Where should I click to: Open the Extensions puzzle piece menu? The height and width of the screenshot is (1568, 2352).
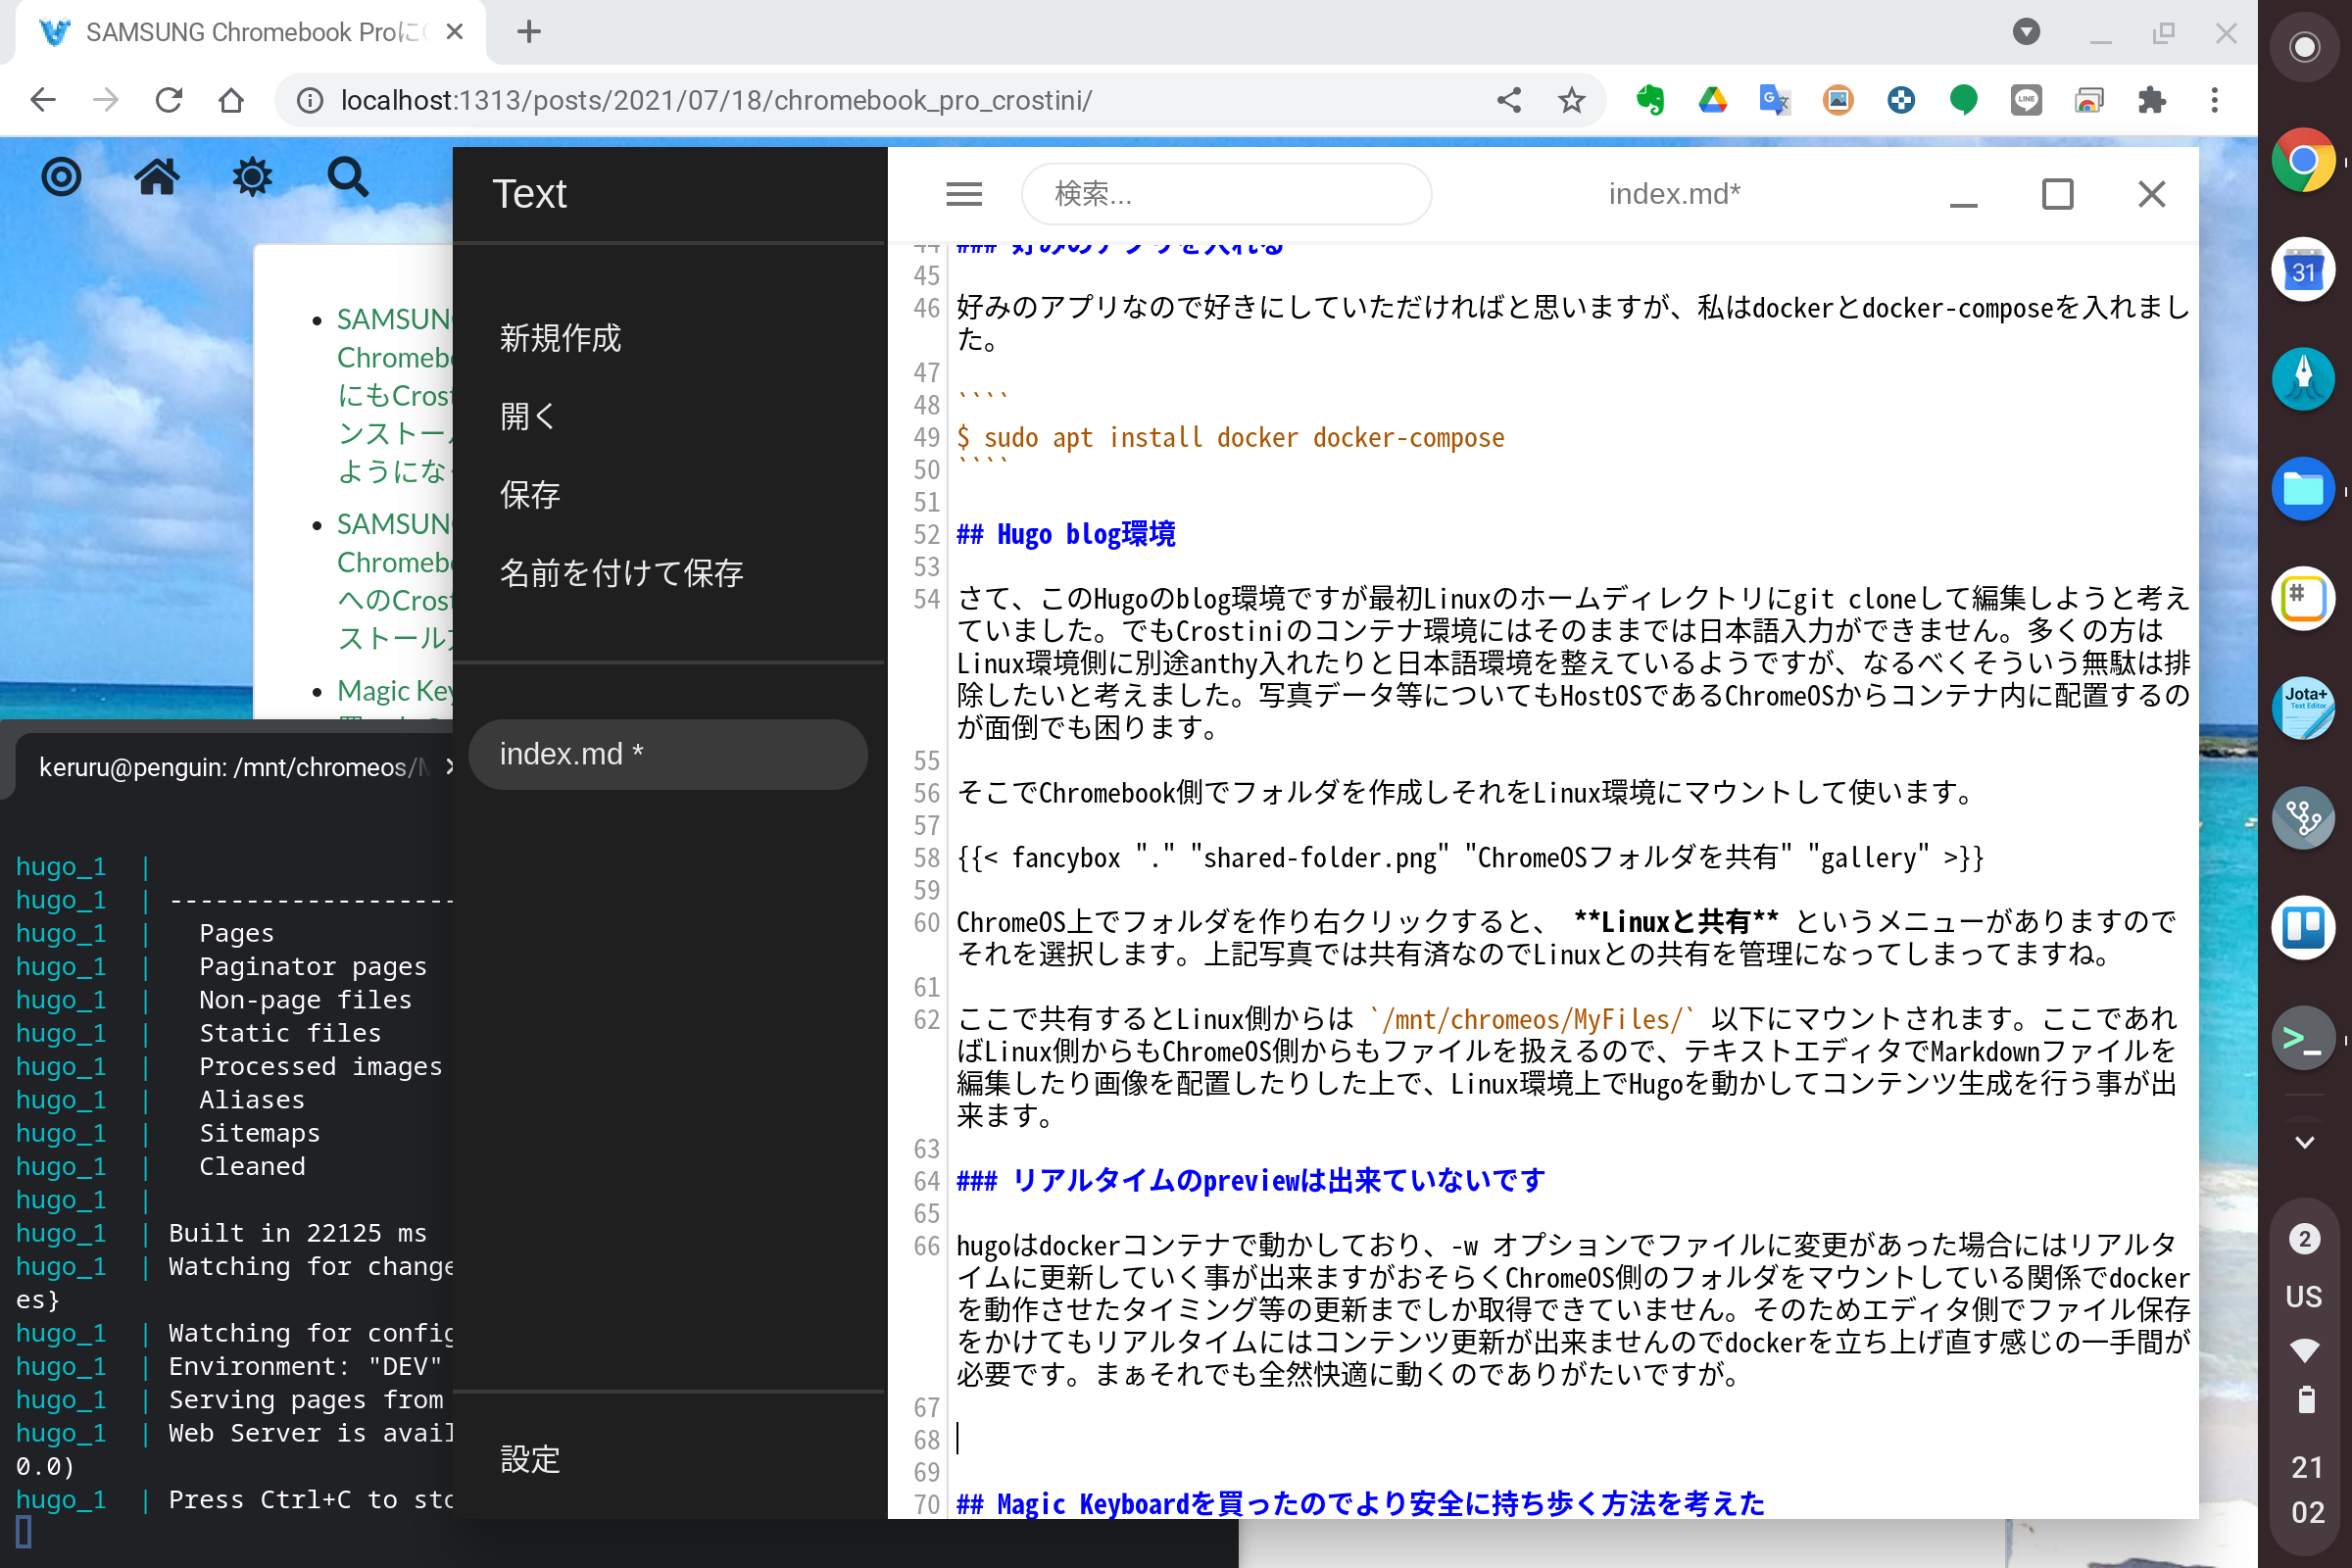(x=2151, y=100)
